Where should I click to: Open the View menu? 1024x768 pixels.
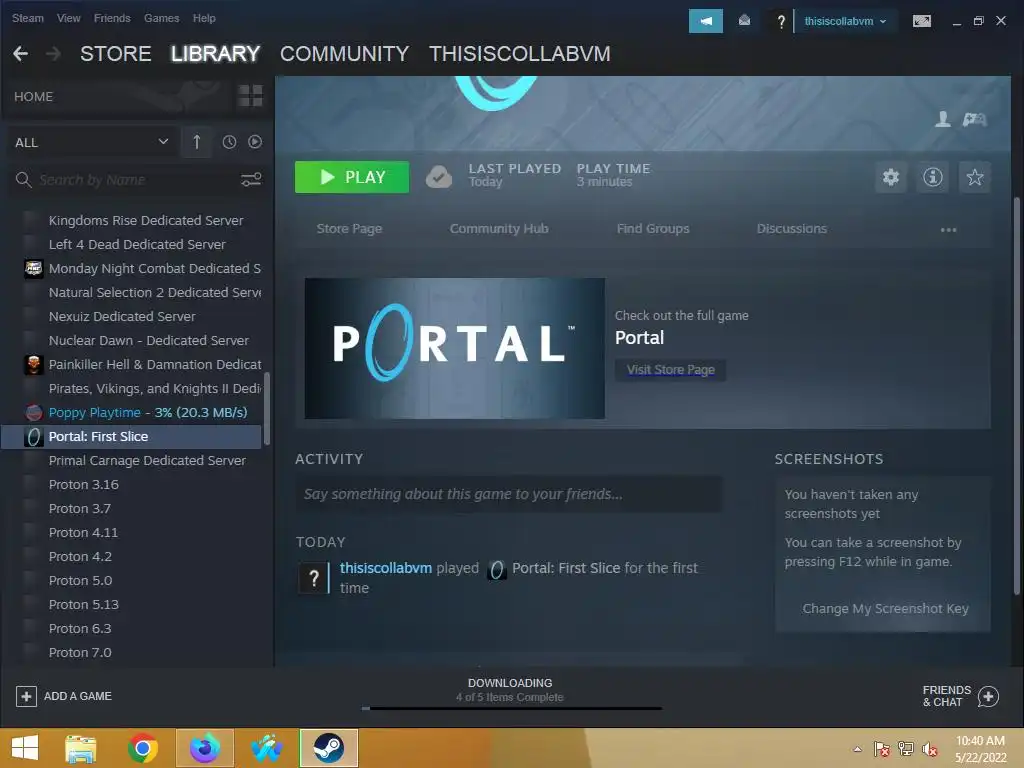[x=69, y=18]
